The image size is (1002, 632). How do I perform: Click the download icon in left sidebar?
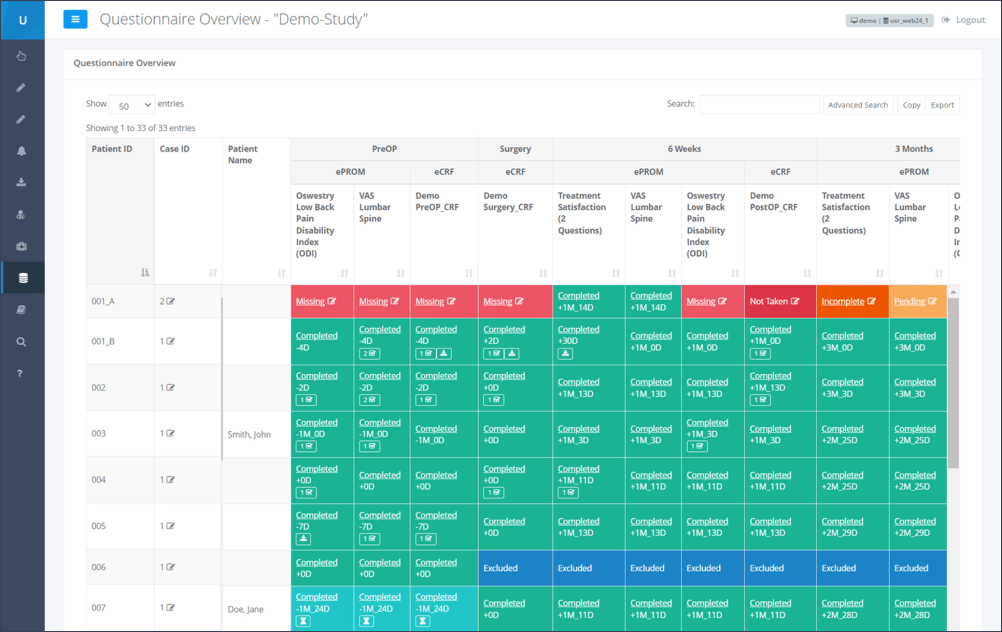pos(22,183)
